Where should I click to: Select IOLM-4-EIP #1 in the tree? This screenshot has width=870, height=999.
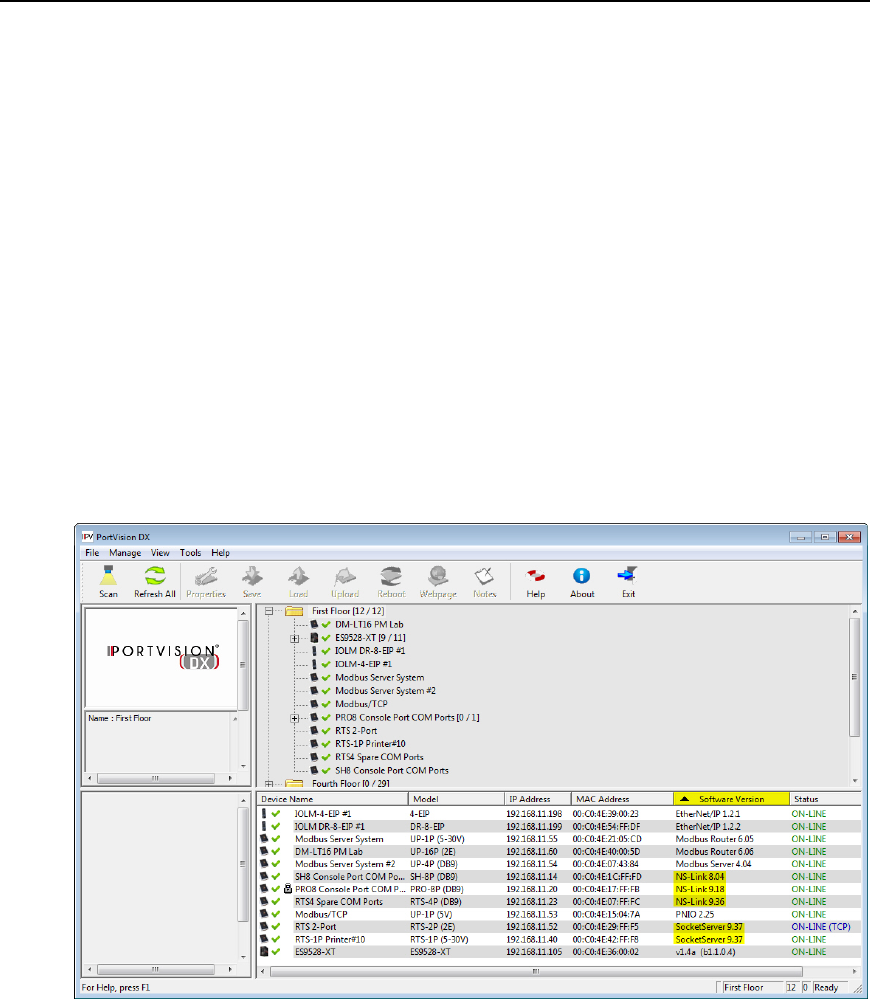[x=363, y=664]
